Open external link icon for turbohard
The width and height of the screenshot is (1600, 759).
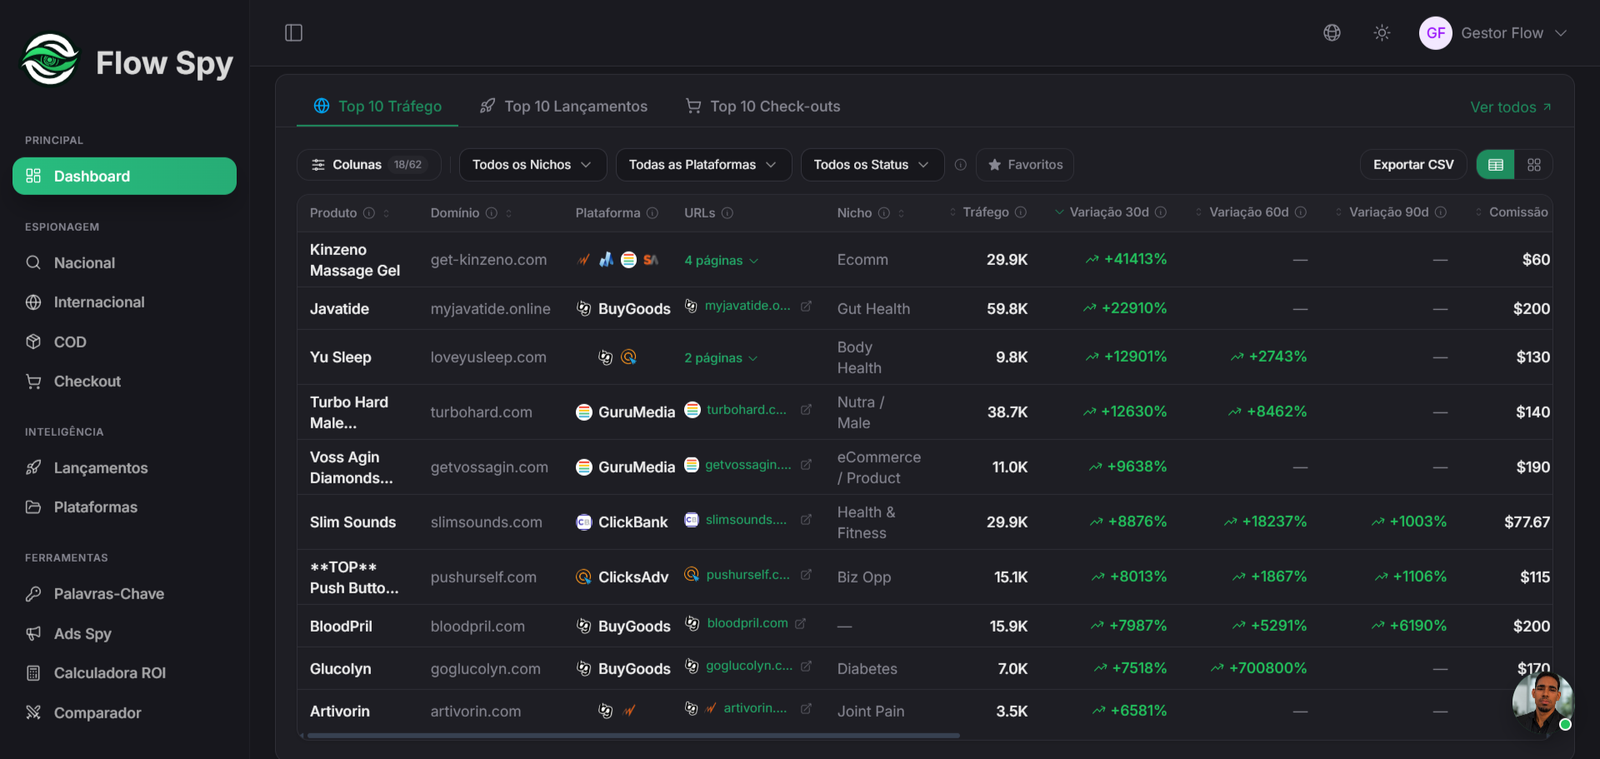point(806,410)
